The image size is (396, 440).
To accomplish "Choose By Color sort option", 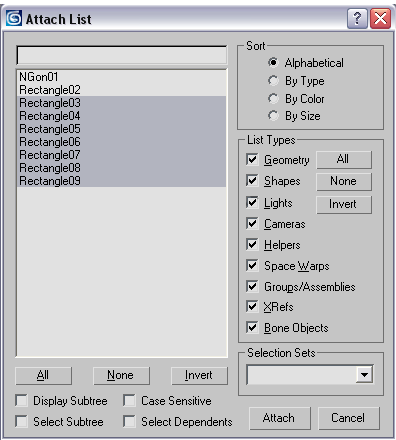I will click(x=273, y=99).
